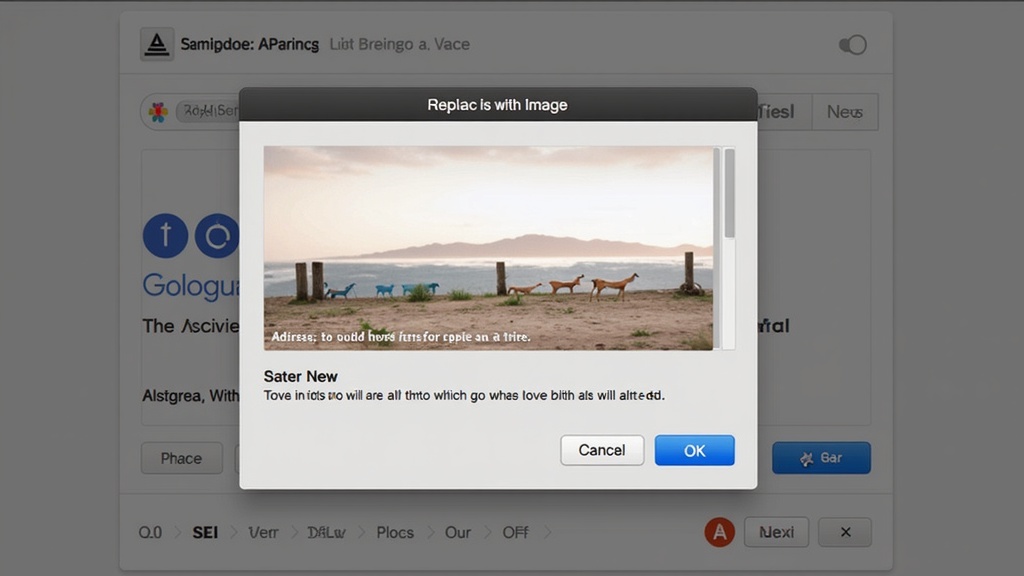Expand the chevron after OFF breadcrumb
The height and width of the screenshot is (576, 1024).
coord(547,532)
